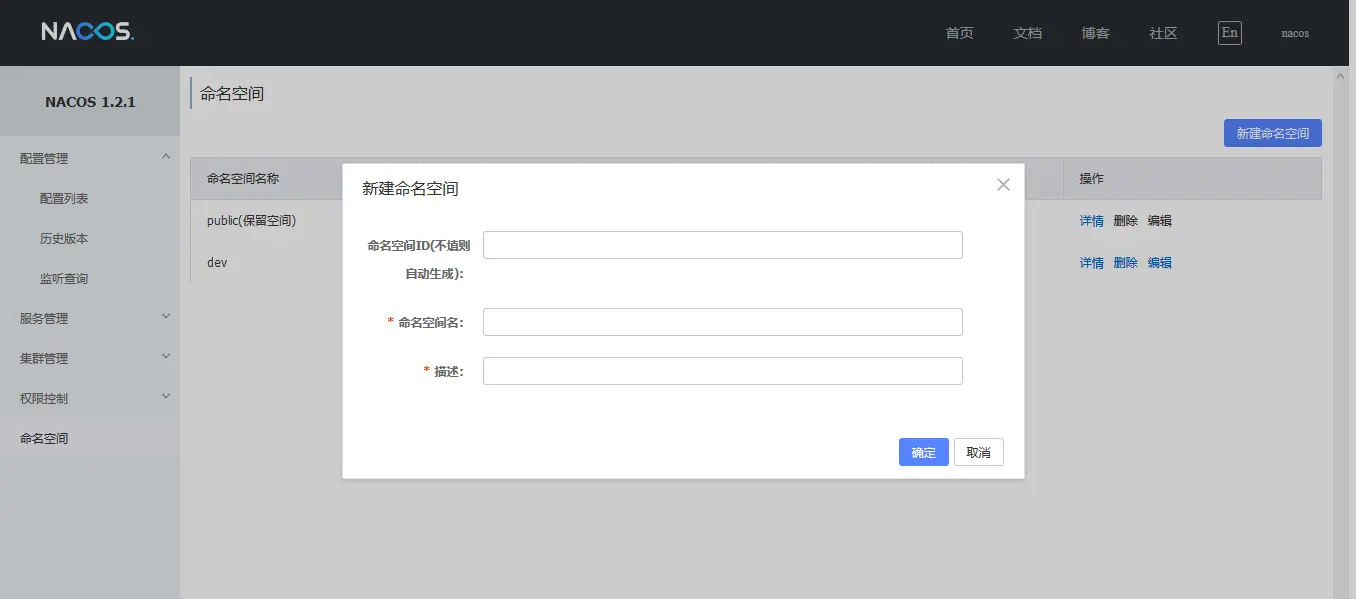Click 删除 in the public row
Screen dimensions: 1356x599
pyautogui.click(x=1125, y=221)
